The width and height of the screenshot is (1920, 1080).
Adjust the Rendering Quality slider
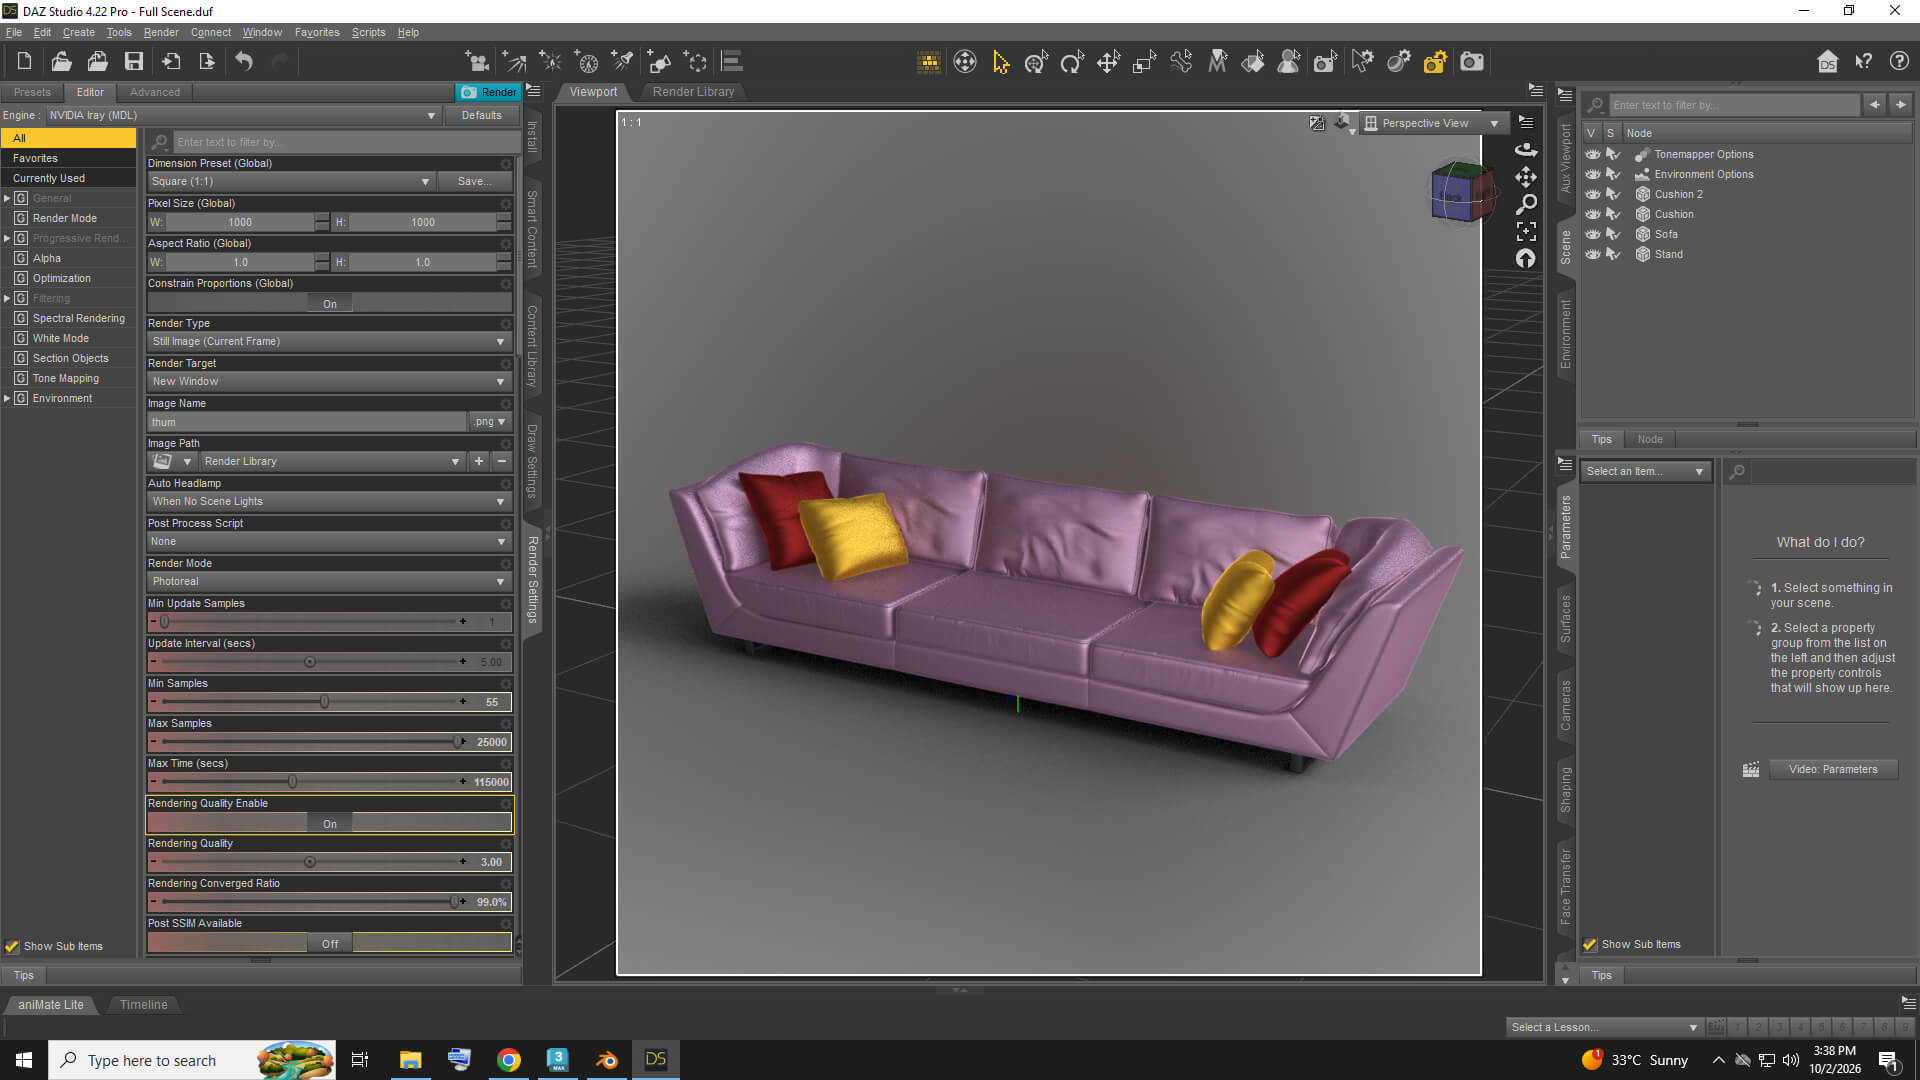[310, 862]
